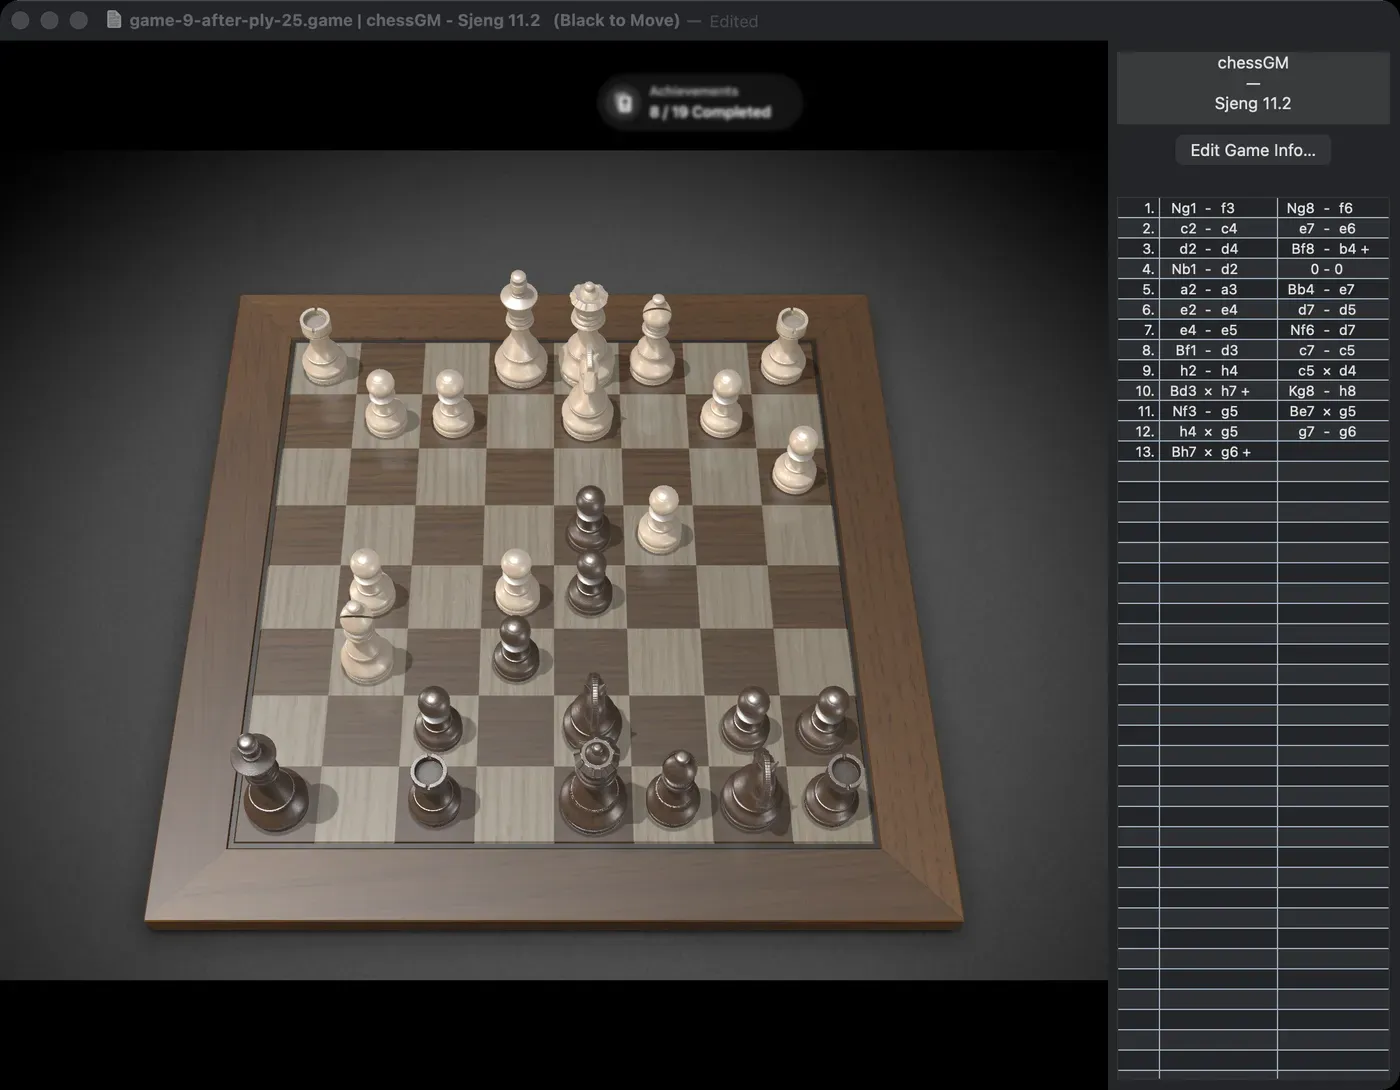
Task: Open the Achievements banner
Action: click(700, 102)
